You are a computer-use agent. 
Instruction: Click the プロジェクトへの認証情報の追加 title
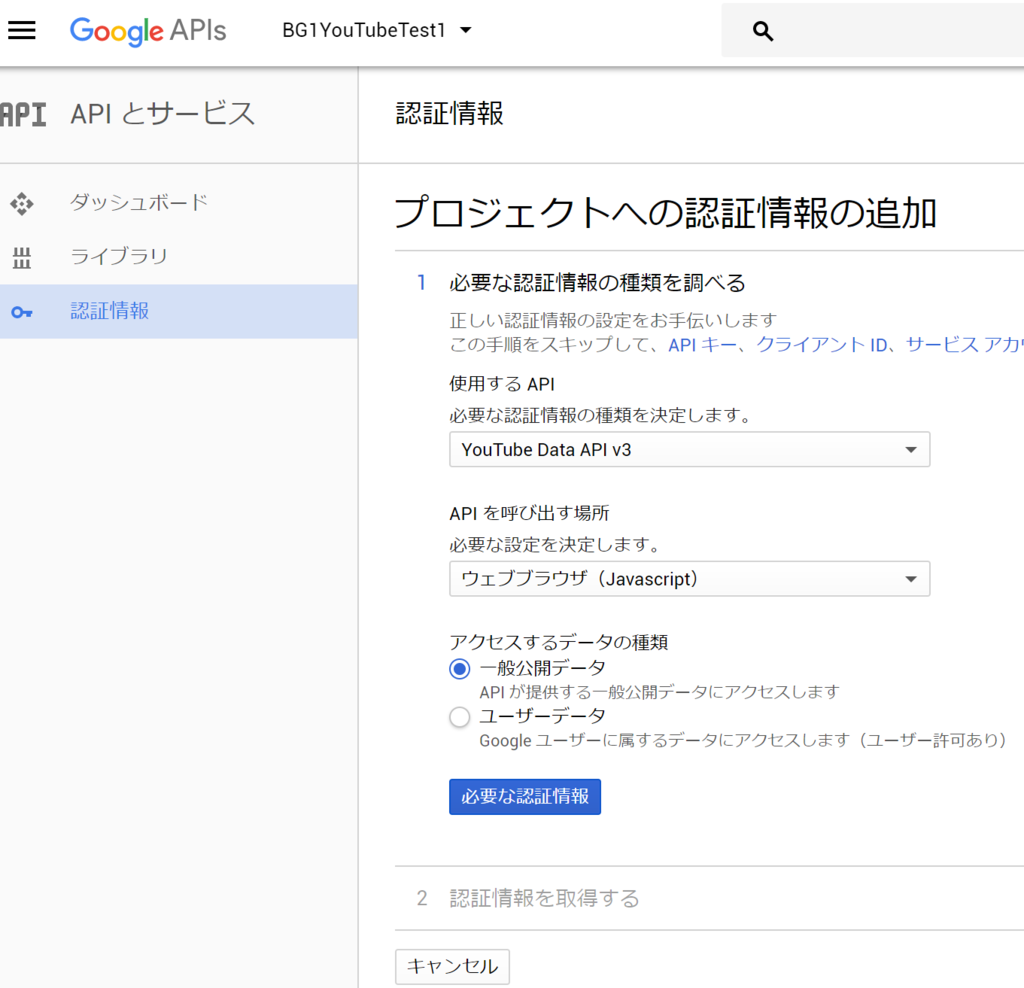[665, 213]
